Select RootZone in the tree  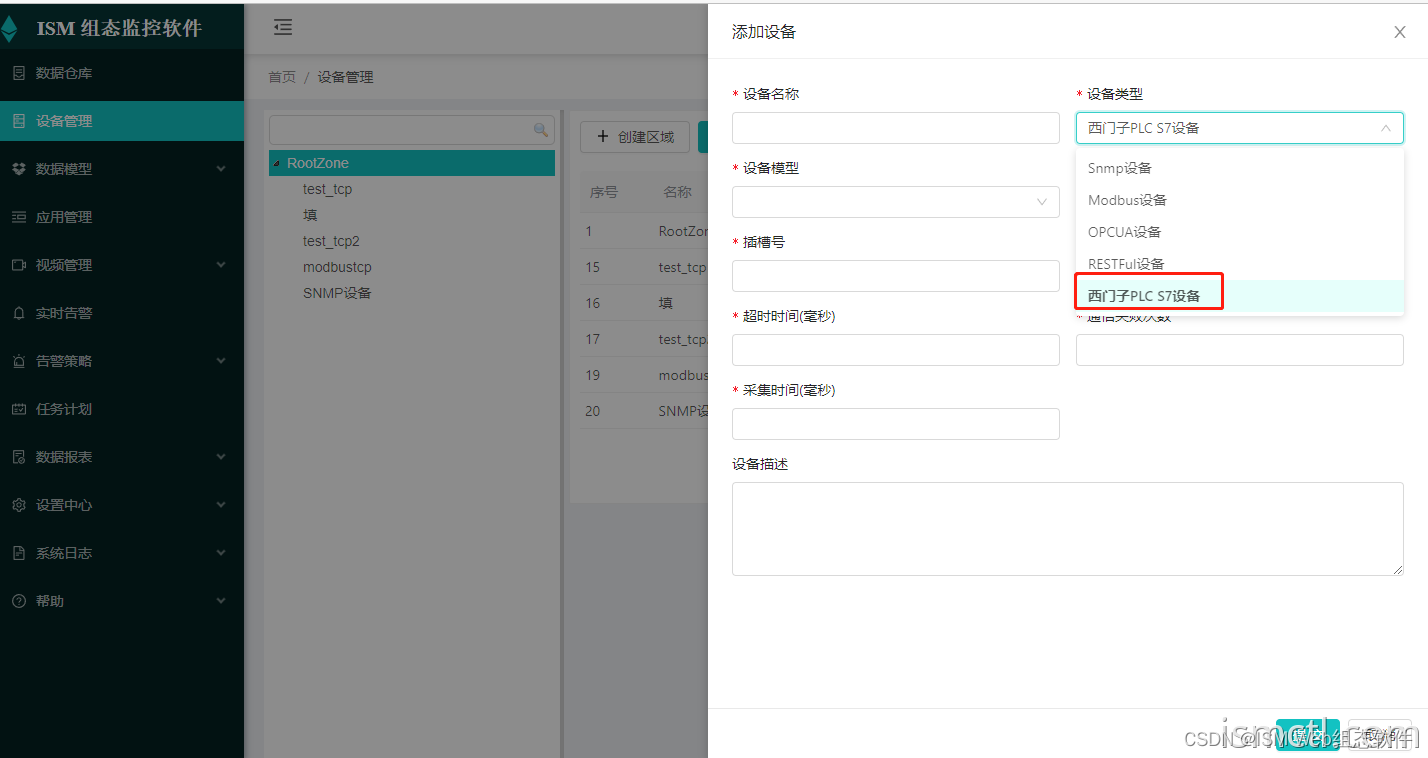point(412,163)
